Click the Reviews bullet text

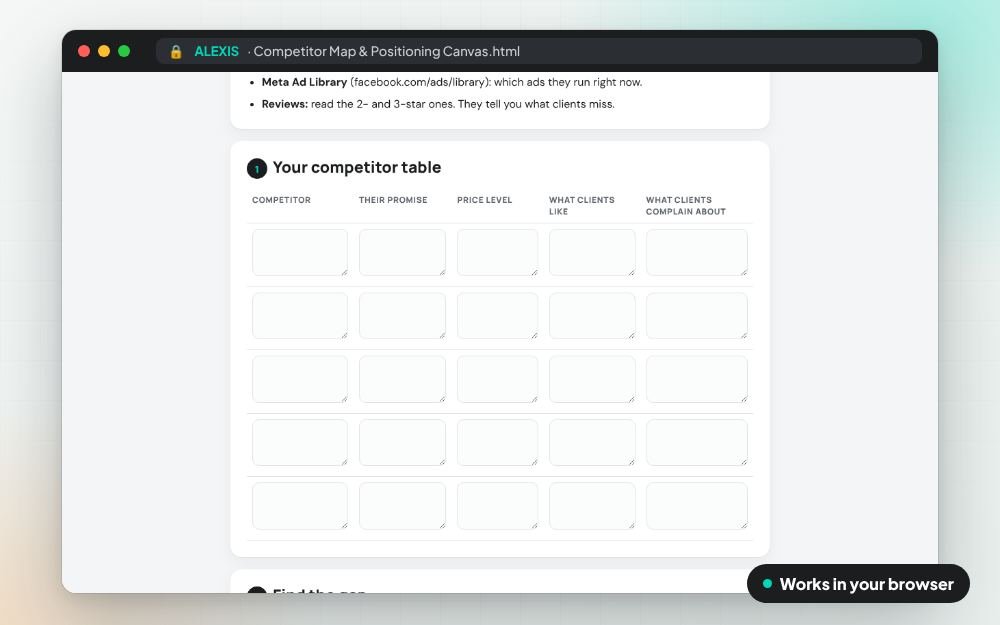click(x=438, y=104)
